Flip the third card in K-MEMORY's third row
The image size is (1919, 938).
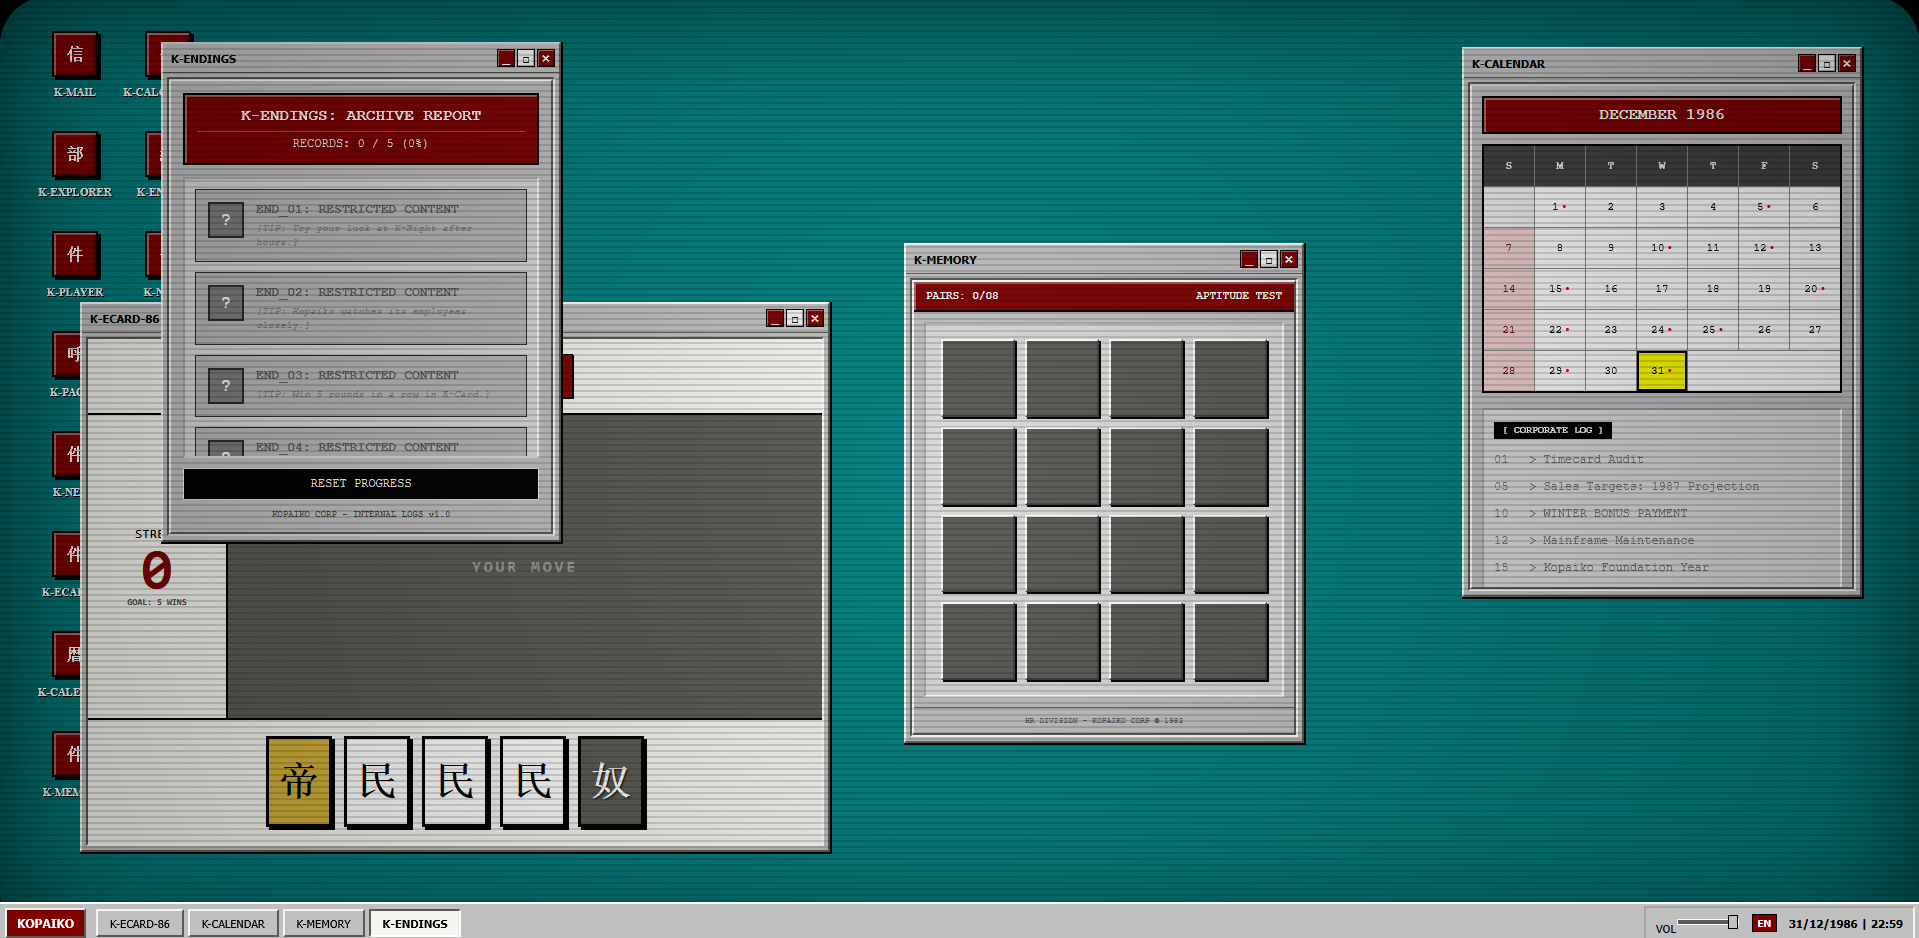click(x=1147, y=555)
